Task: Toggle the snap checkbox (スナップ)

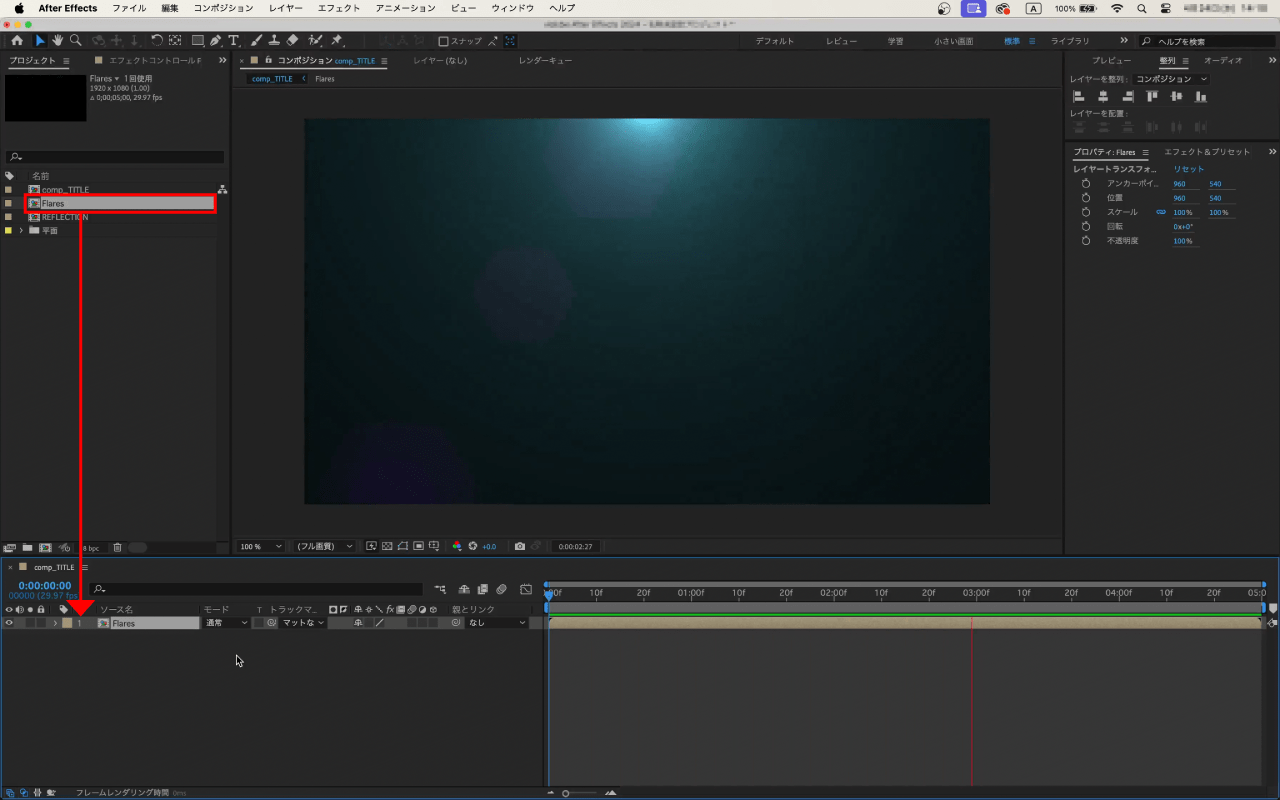Action: pyautogui.click(x=444, y=41)
